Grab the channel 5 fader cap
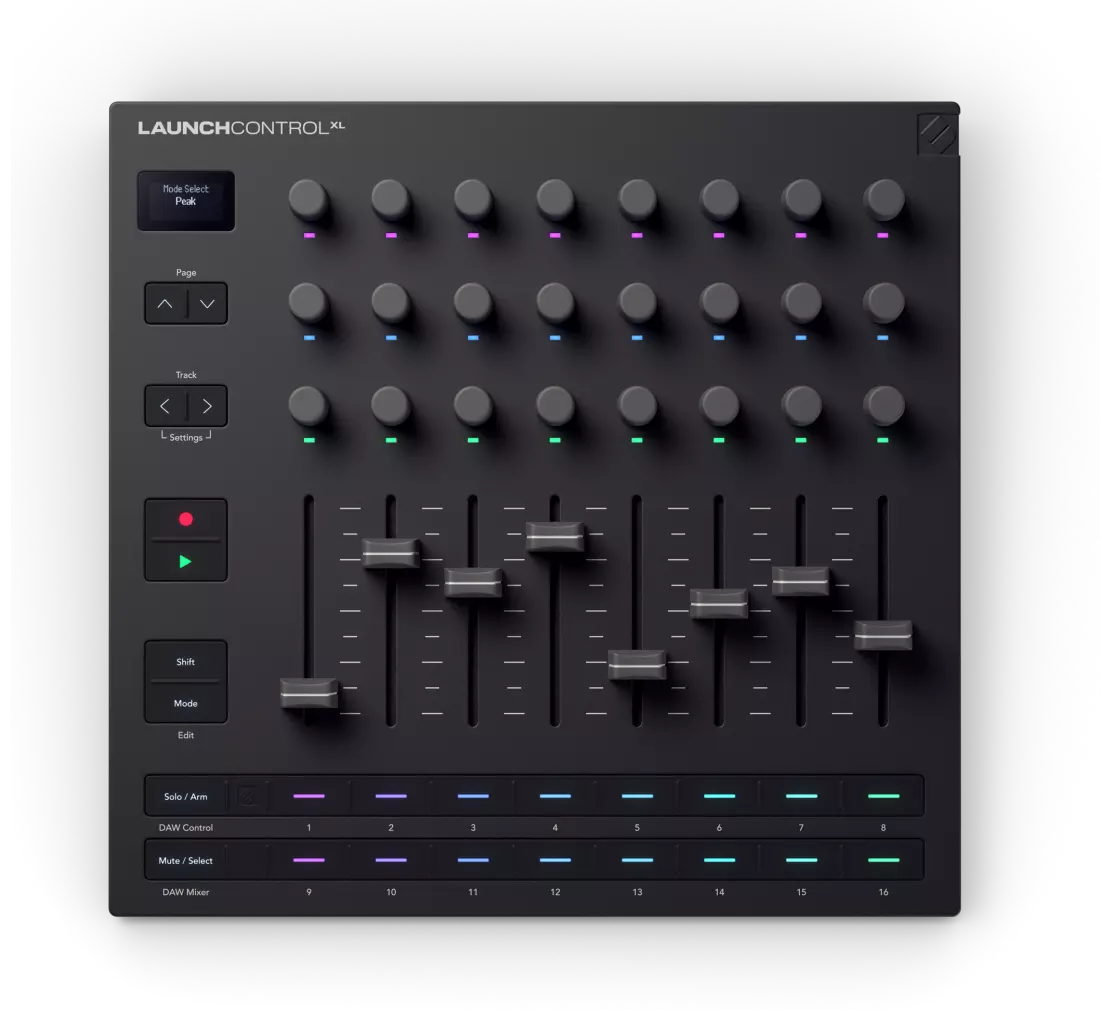Screen dimensions: 1100x1024 637,665
